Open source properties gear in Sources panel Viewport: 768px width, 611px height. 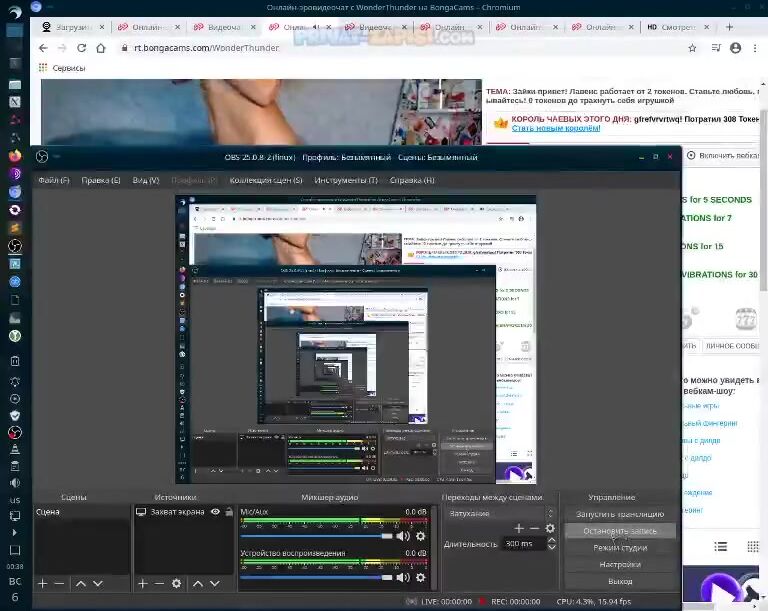[x=177, y=583]
